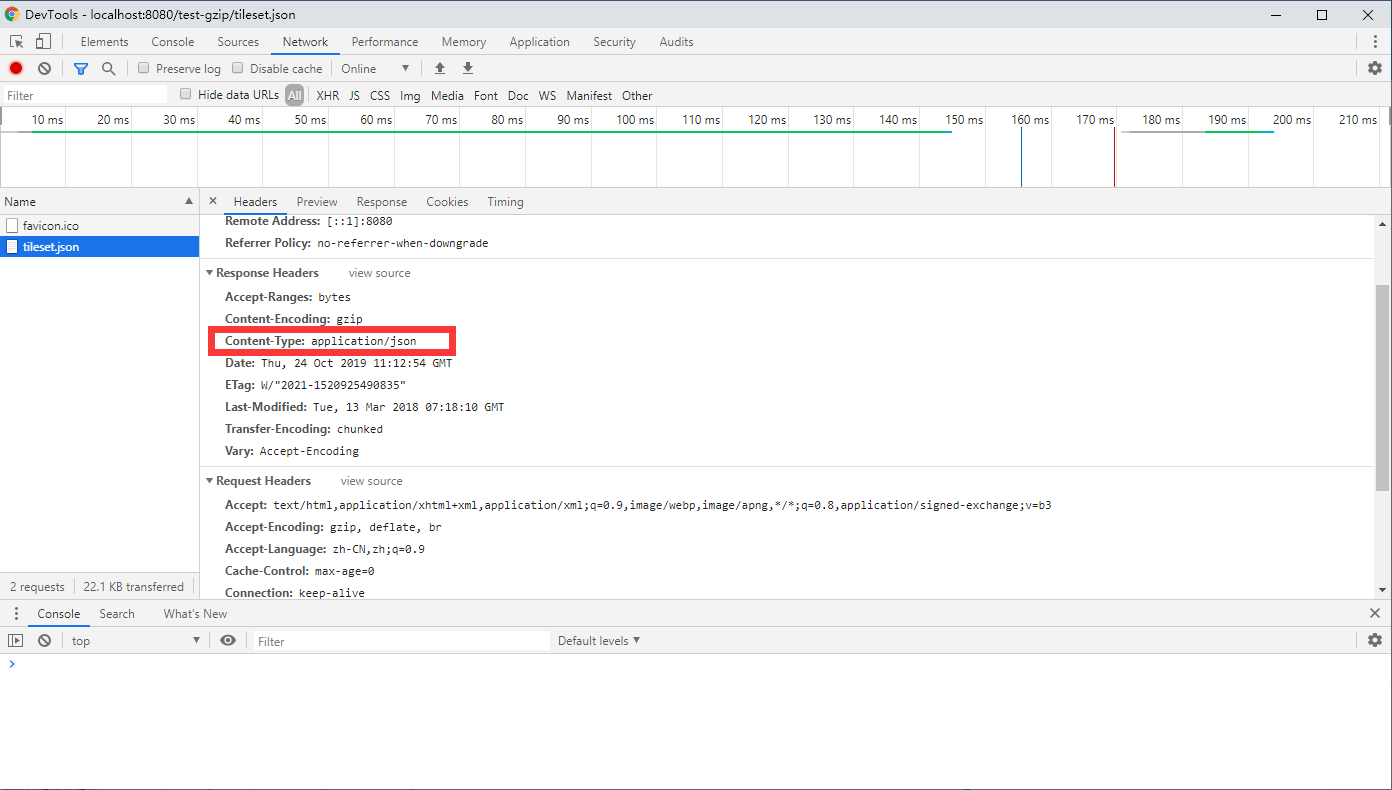Import HAR file using upload arrow icon
Viewport: 1392px width, 790px height.
point(439,67)
